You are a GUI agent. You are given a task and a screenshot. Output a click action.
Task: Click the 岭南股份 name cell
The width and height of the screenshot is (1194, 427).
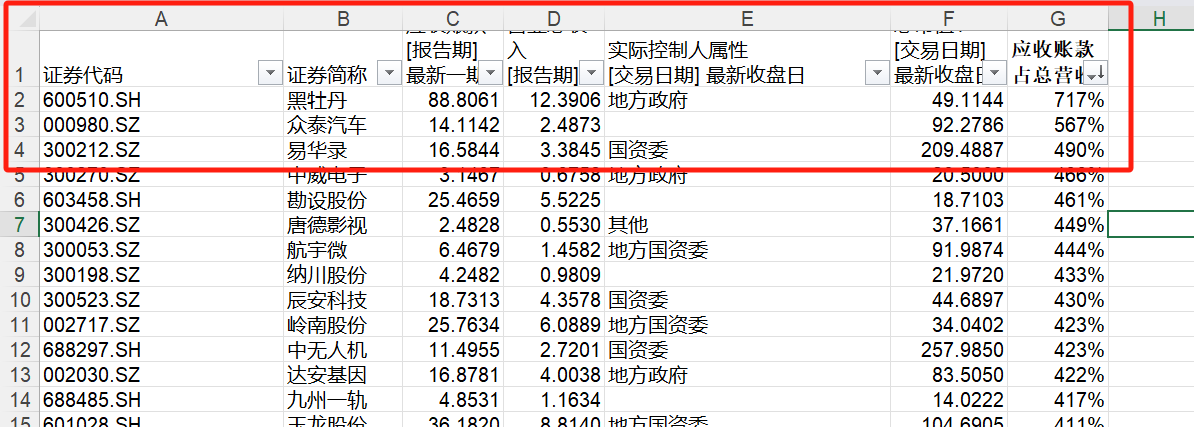[343, 326]
